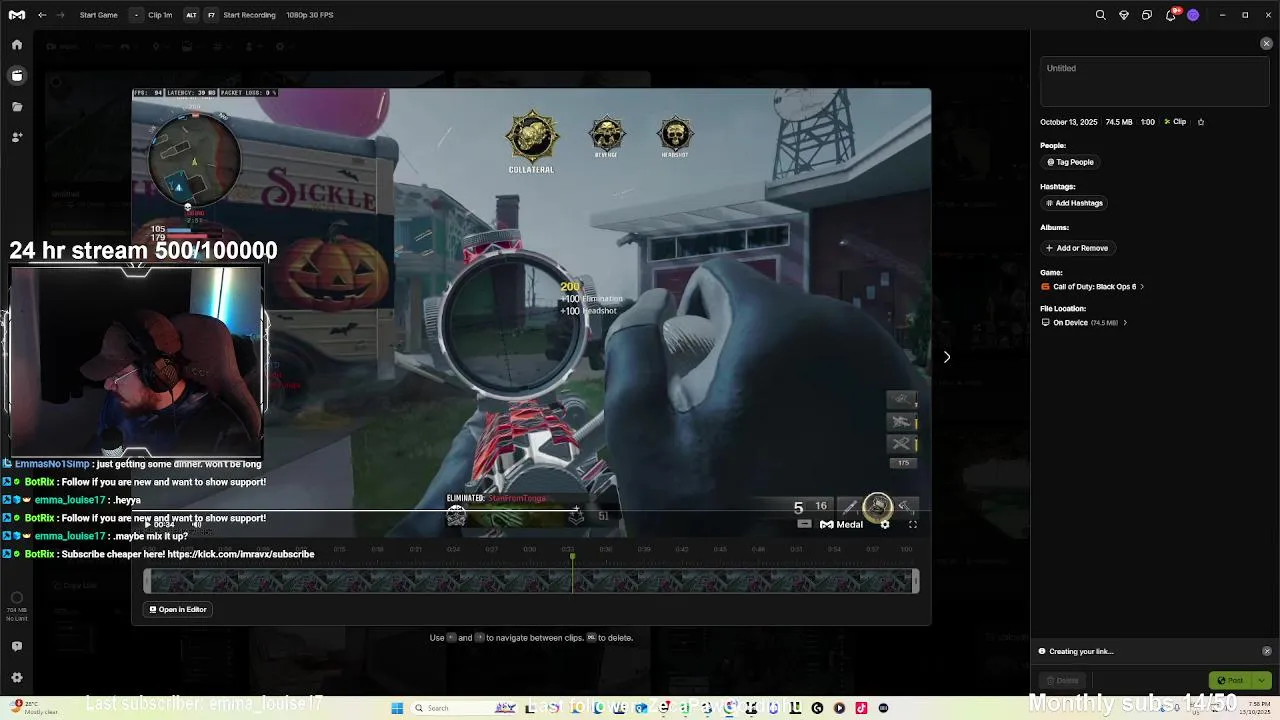Click the left trim handle of the timeline
The width and height of the screenshot is (1280, 720).
point(147,581)
